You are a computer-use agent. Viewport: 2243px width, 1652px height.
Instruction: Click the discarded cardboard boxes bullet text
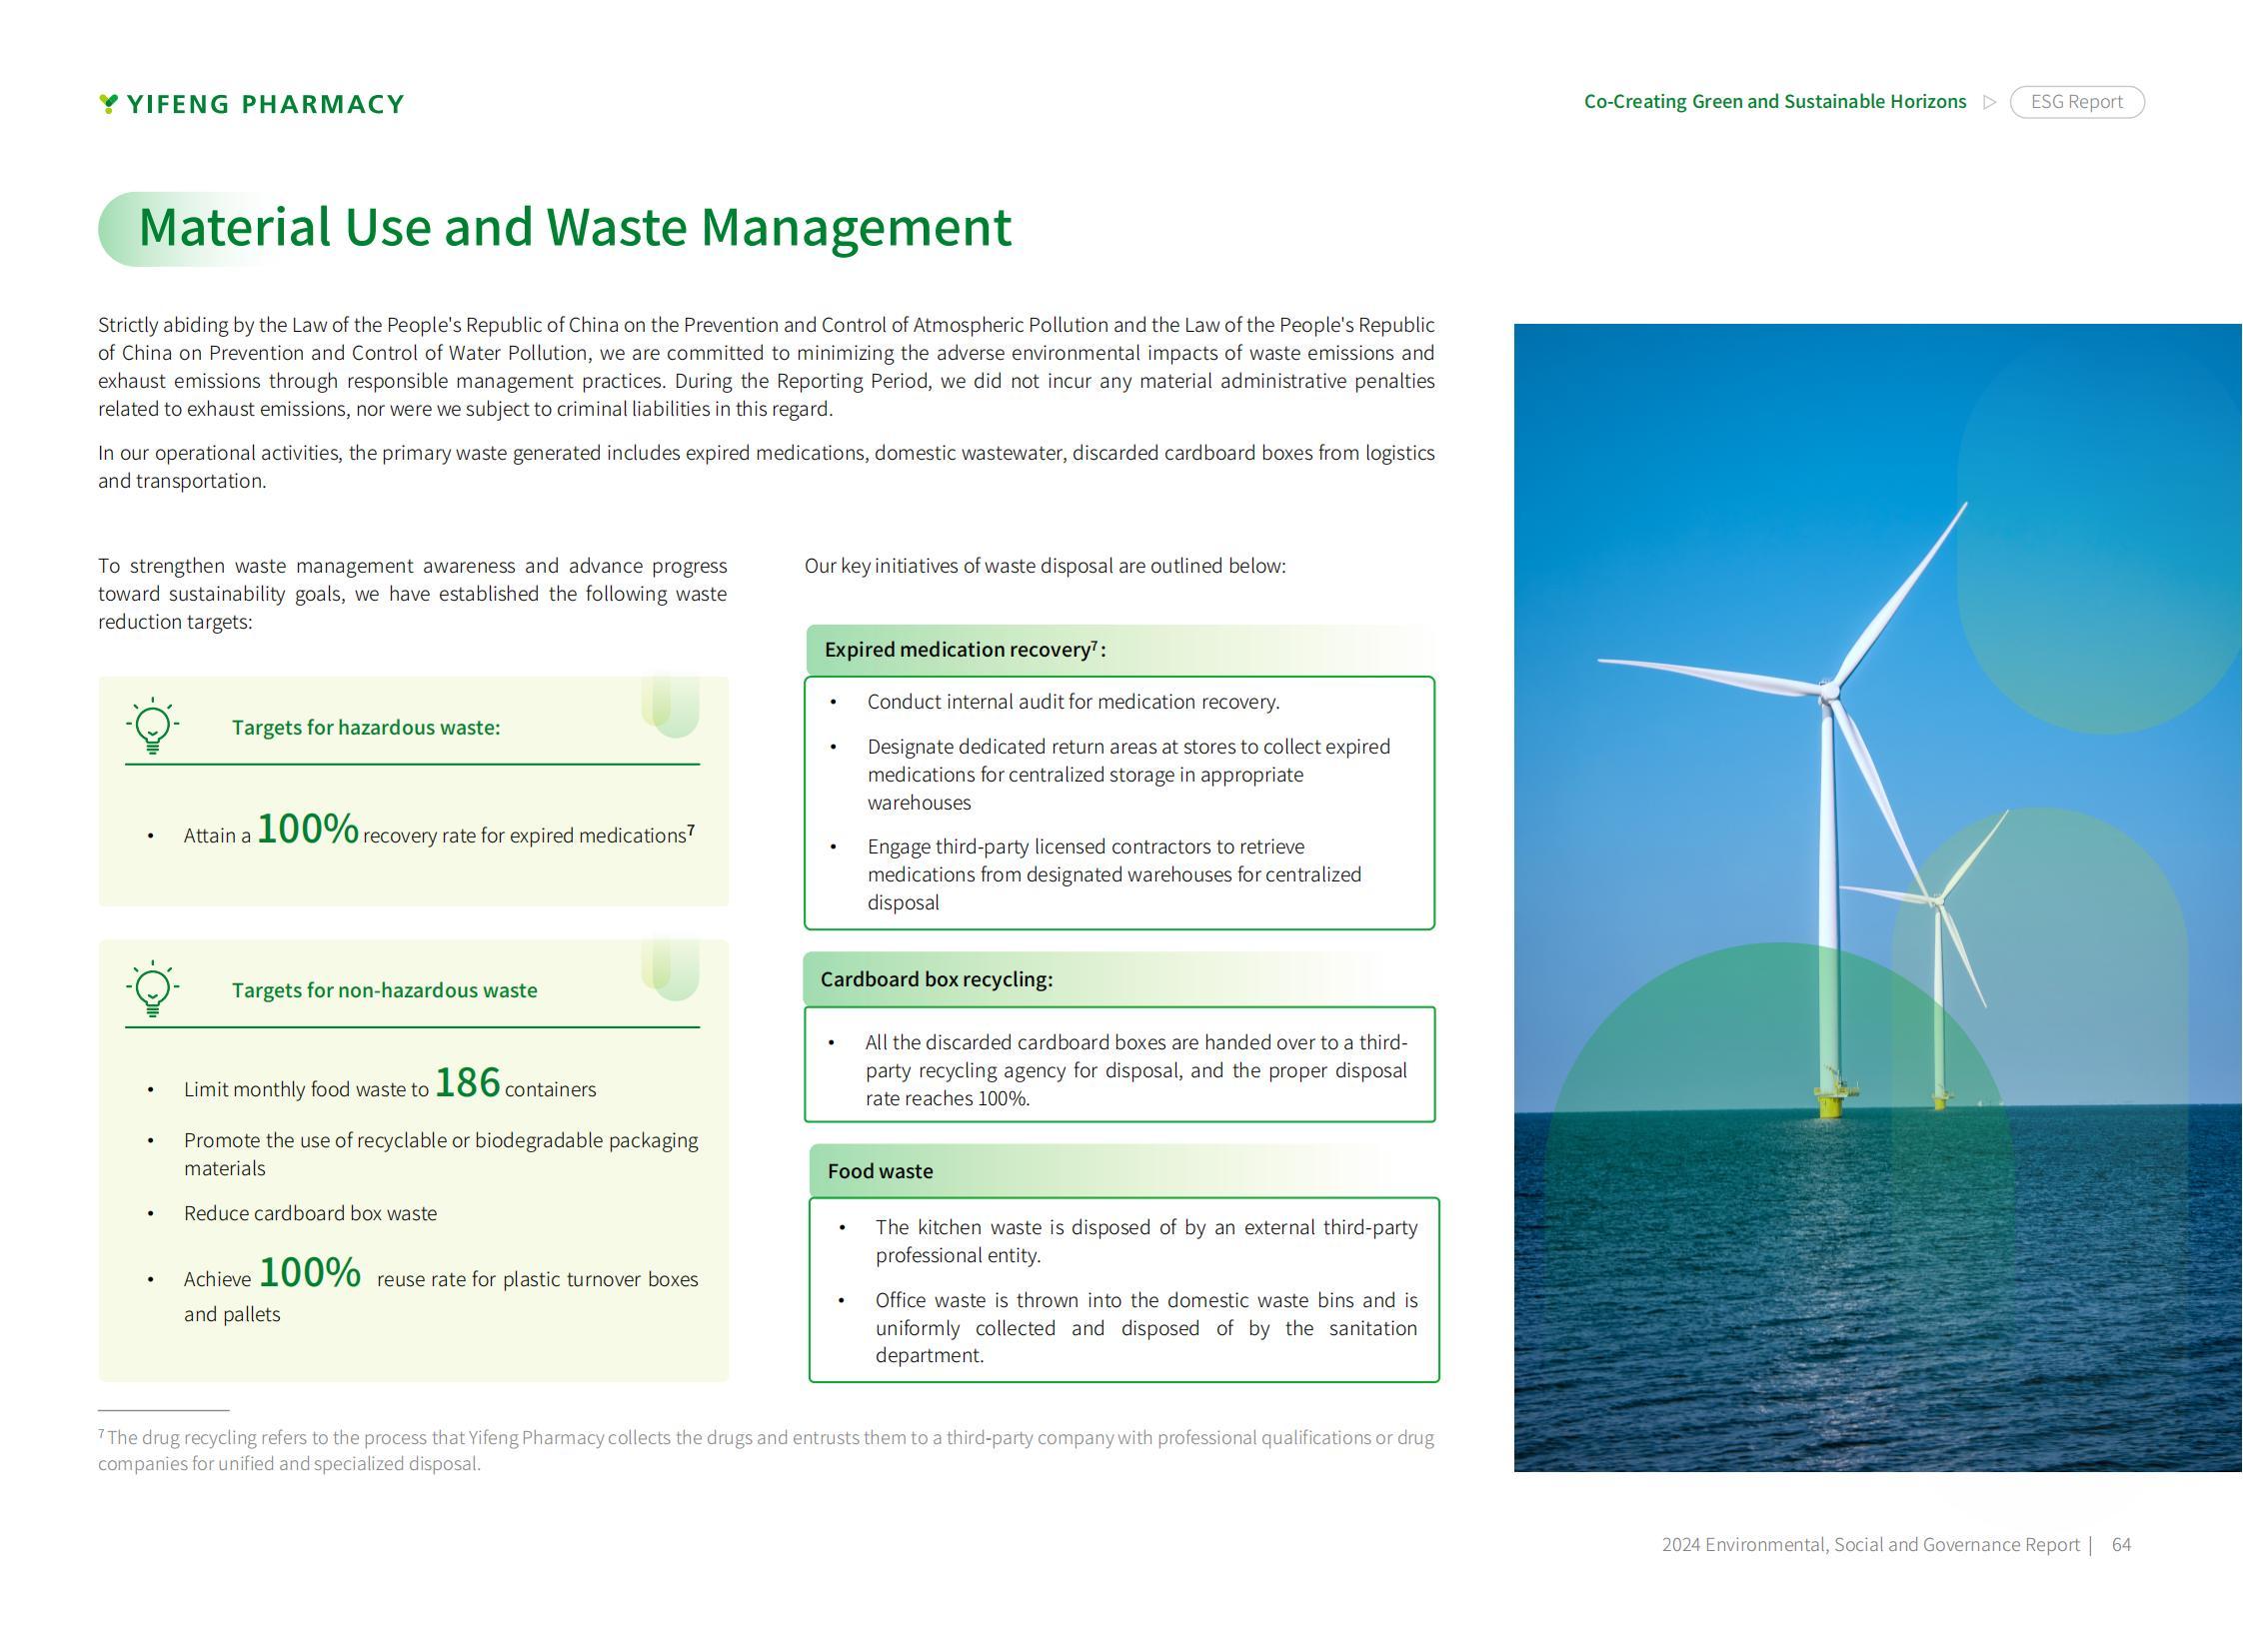click(x=1136, y=1070)
